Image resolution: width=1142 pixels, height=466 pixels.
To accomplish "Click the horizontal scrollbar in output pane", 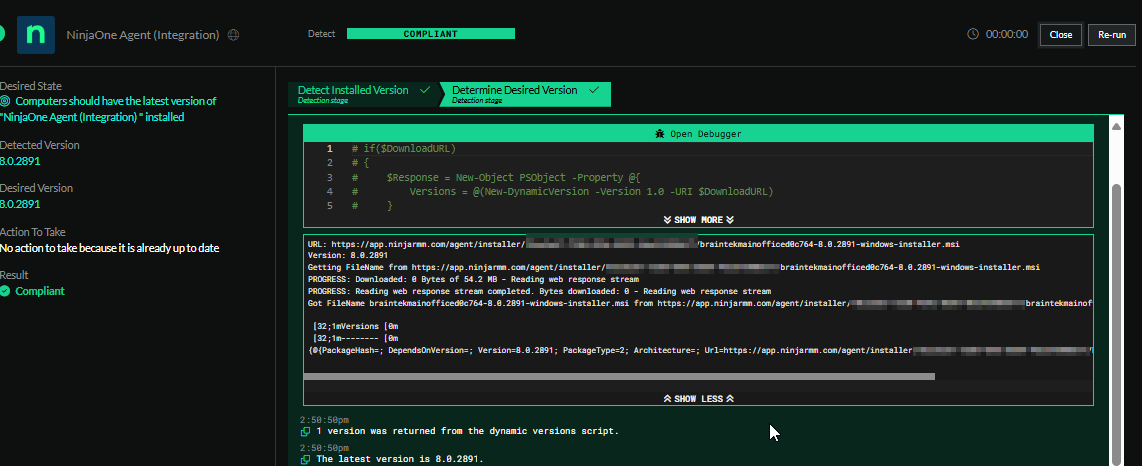I will click(619, 376).
